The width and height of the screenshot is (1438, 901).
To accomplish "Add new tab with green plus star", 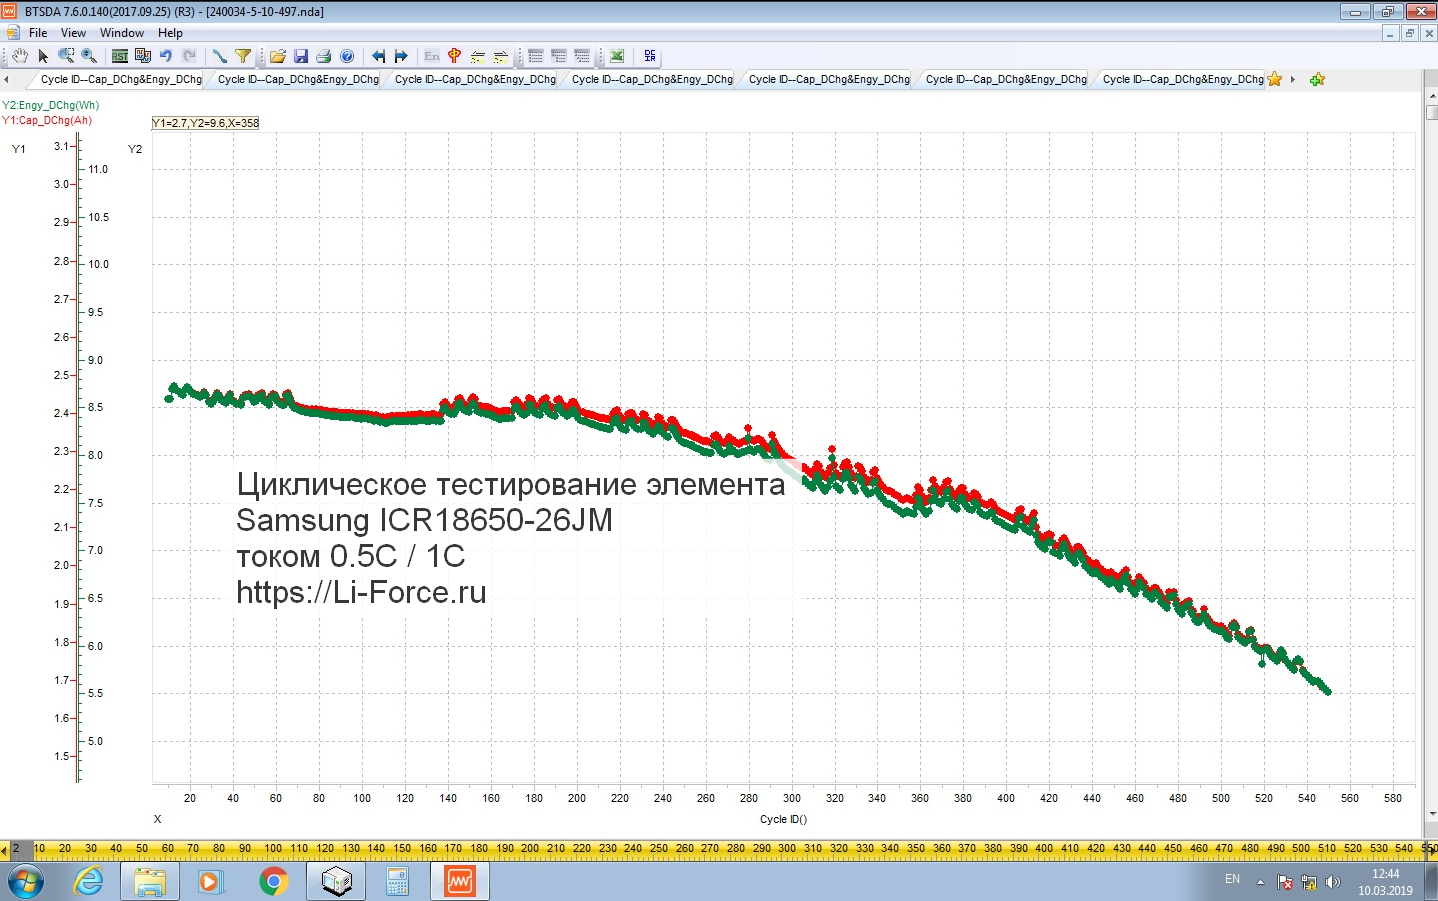I will 1317,79.
